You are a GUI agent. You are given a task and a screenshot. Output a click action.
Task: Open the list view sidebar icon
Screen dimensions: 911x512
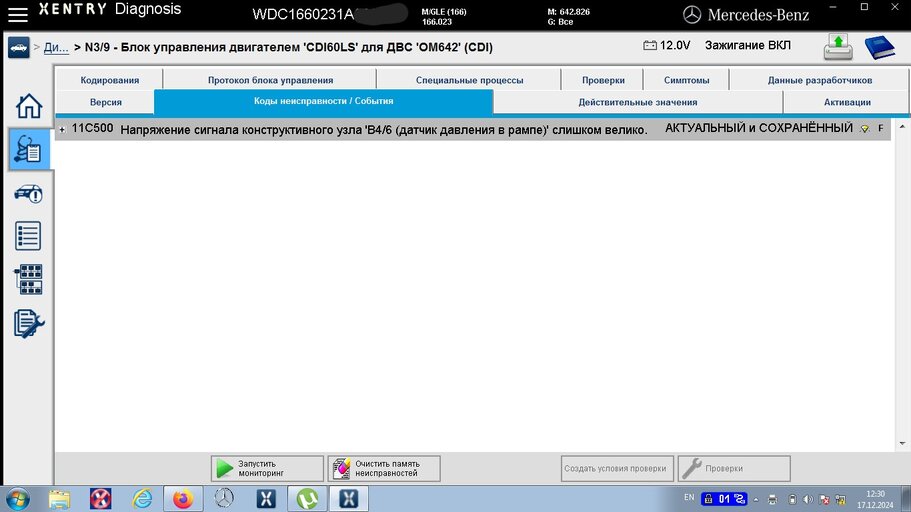pyautogui.click(x=28, y=236)
